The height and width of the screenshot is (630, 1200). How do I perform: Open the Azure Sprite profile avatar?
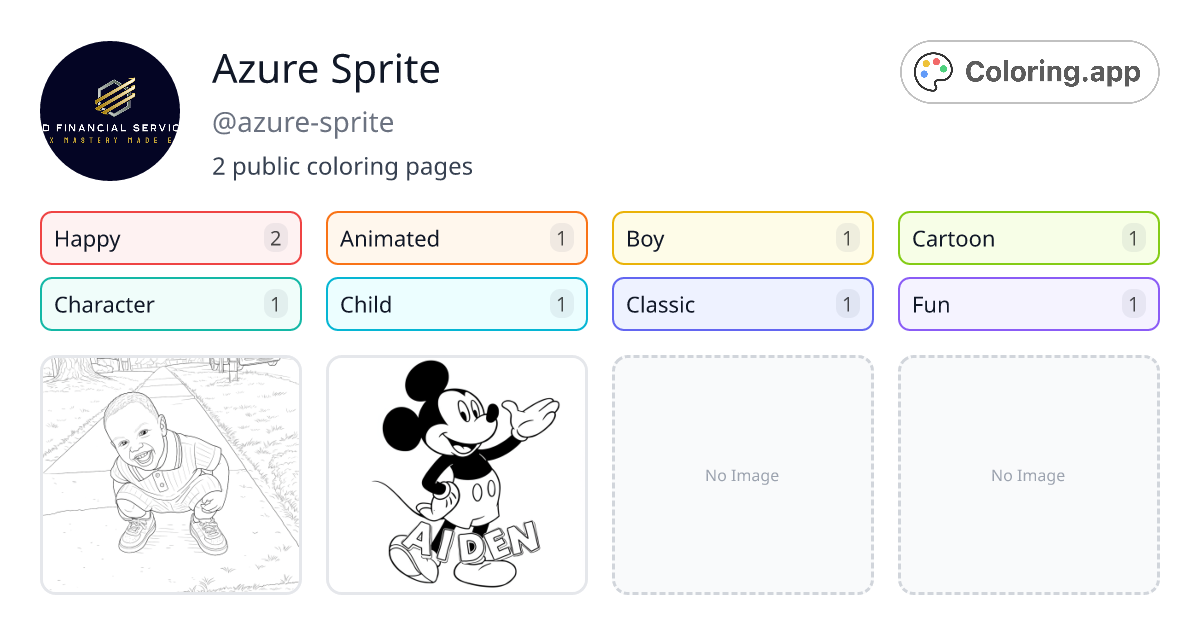[x=110, y=111]
